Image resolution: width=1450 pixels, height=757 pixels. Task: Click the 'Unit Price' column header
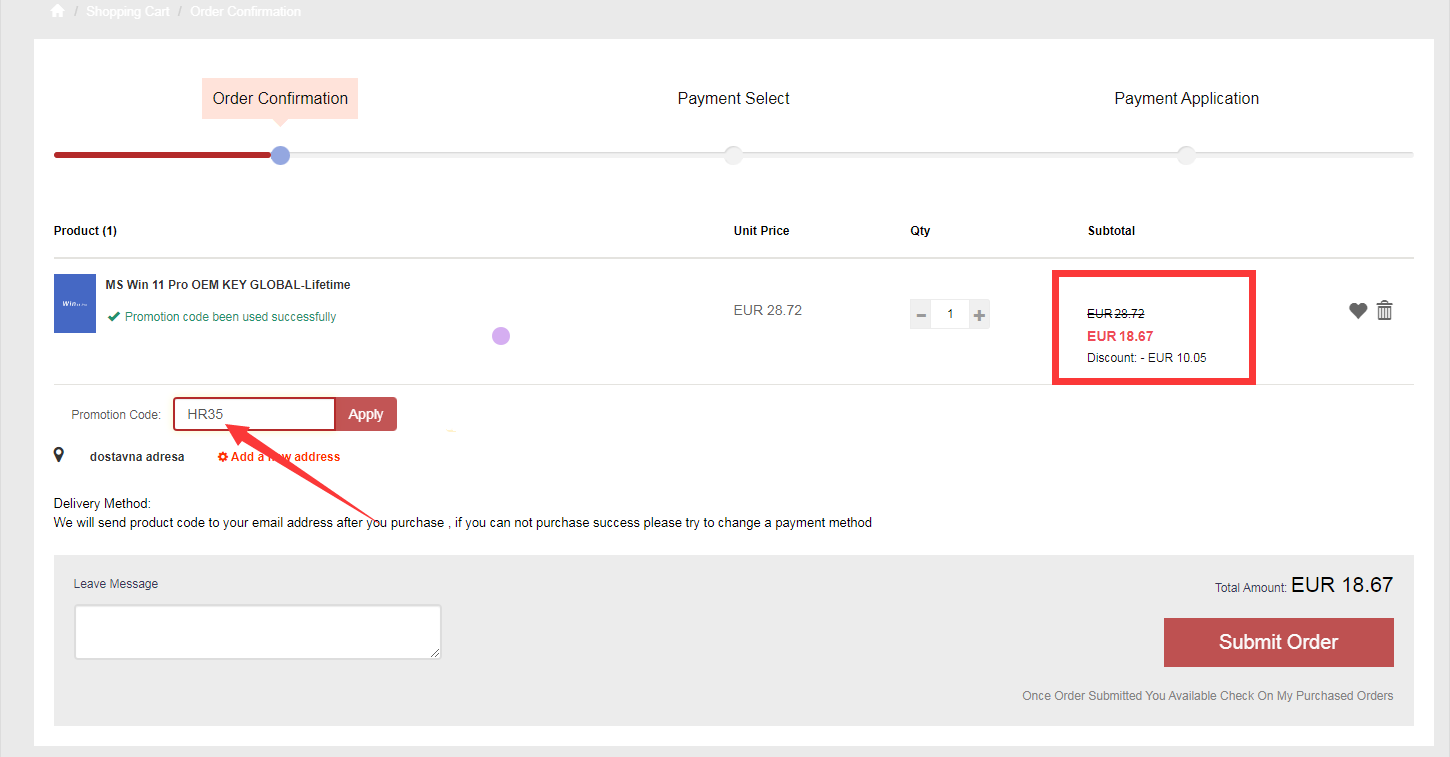761,231
